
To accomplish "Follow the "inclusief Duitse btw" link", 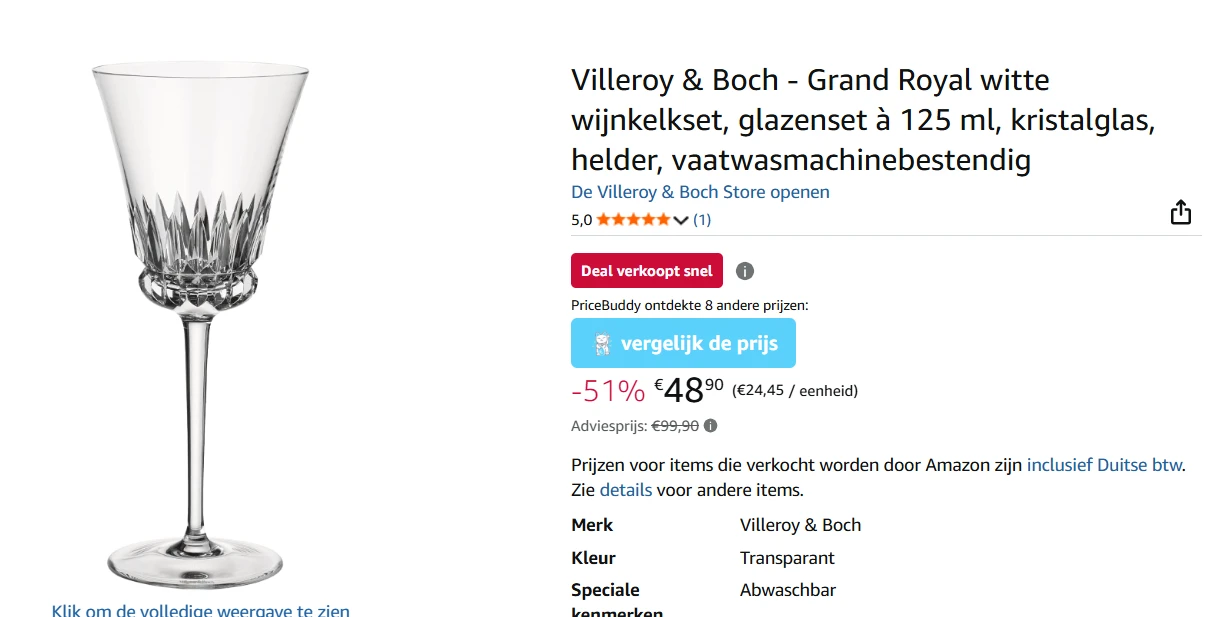I will [x=1104, y=465].
